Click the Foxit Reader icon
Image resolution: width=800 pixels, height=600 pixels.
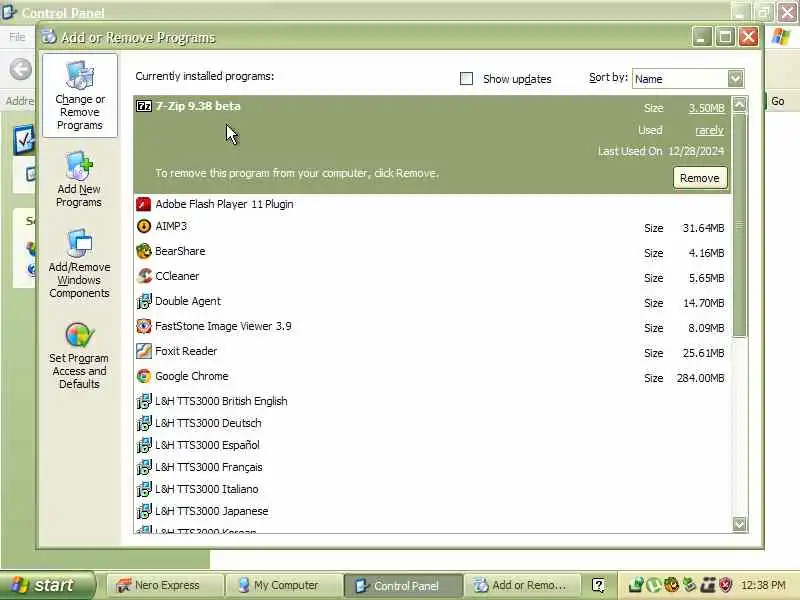(x=144, y=351)
